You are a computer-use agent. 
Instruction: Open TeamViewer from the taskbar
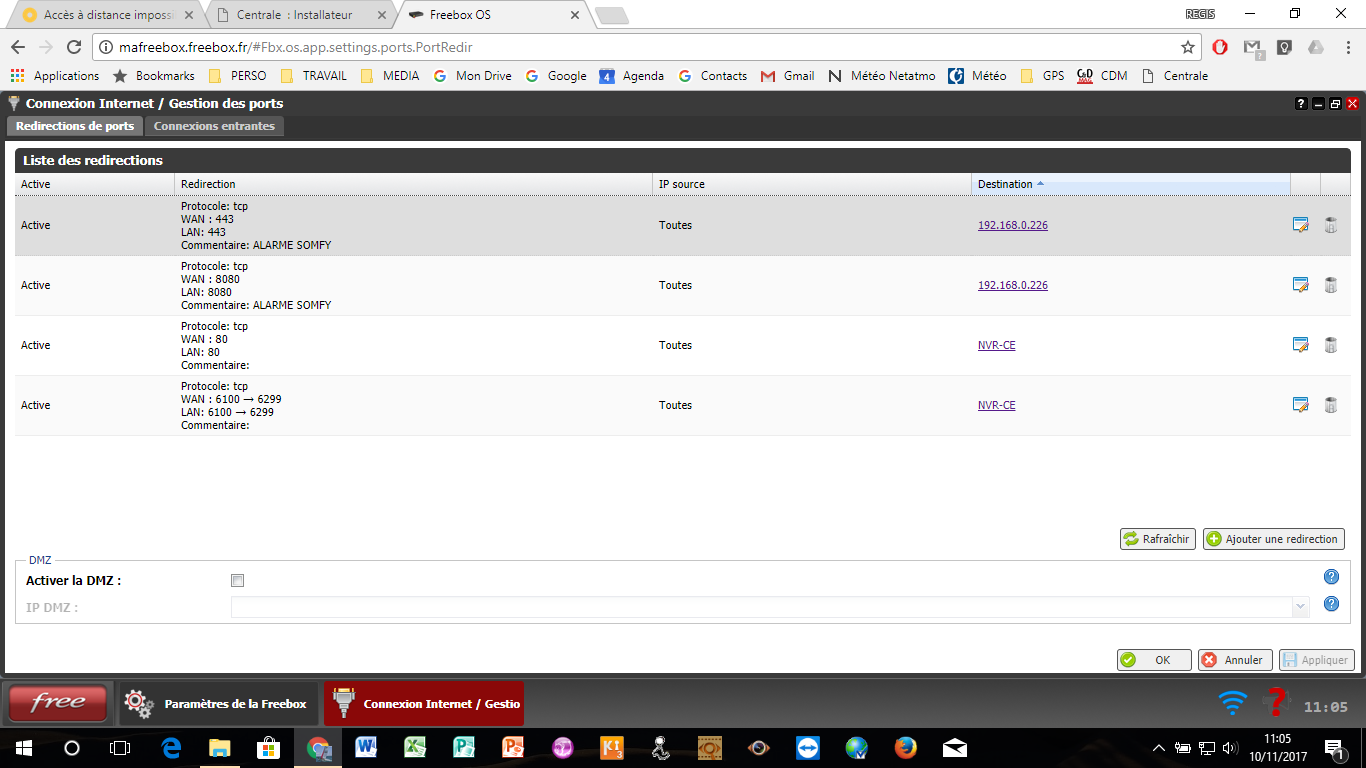pos(807,747)
